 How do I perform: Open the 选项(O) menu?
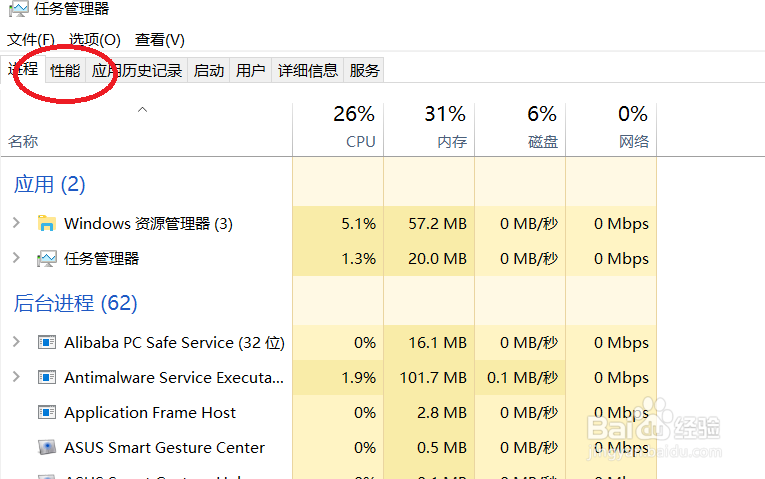tap(95, 40)
